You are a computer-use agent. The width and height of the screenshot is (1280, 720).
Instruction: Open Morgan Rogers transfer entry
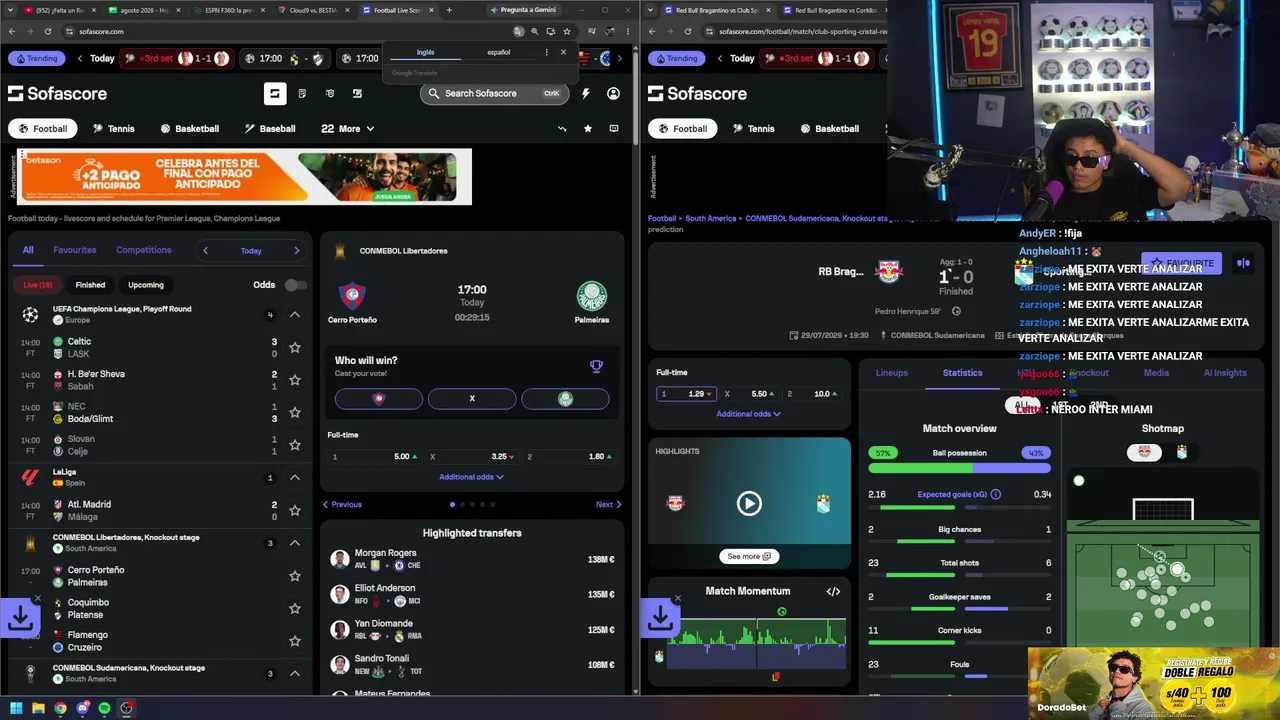point(472,559)
